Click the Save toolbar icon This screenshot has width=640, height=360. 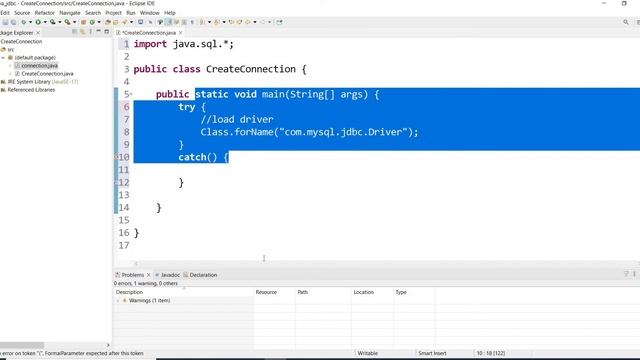click(5, 22)
